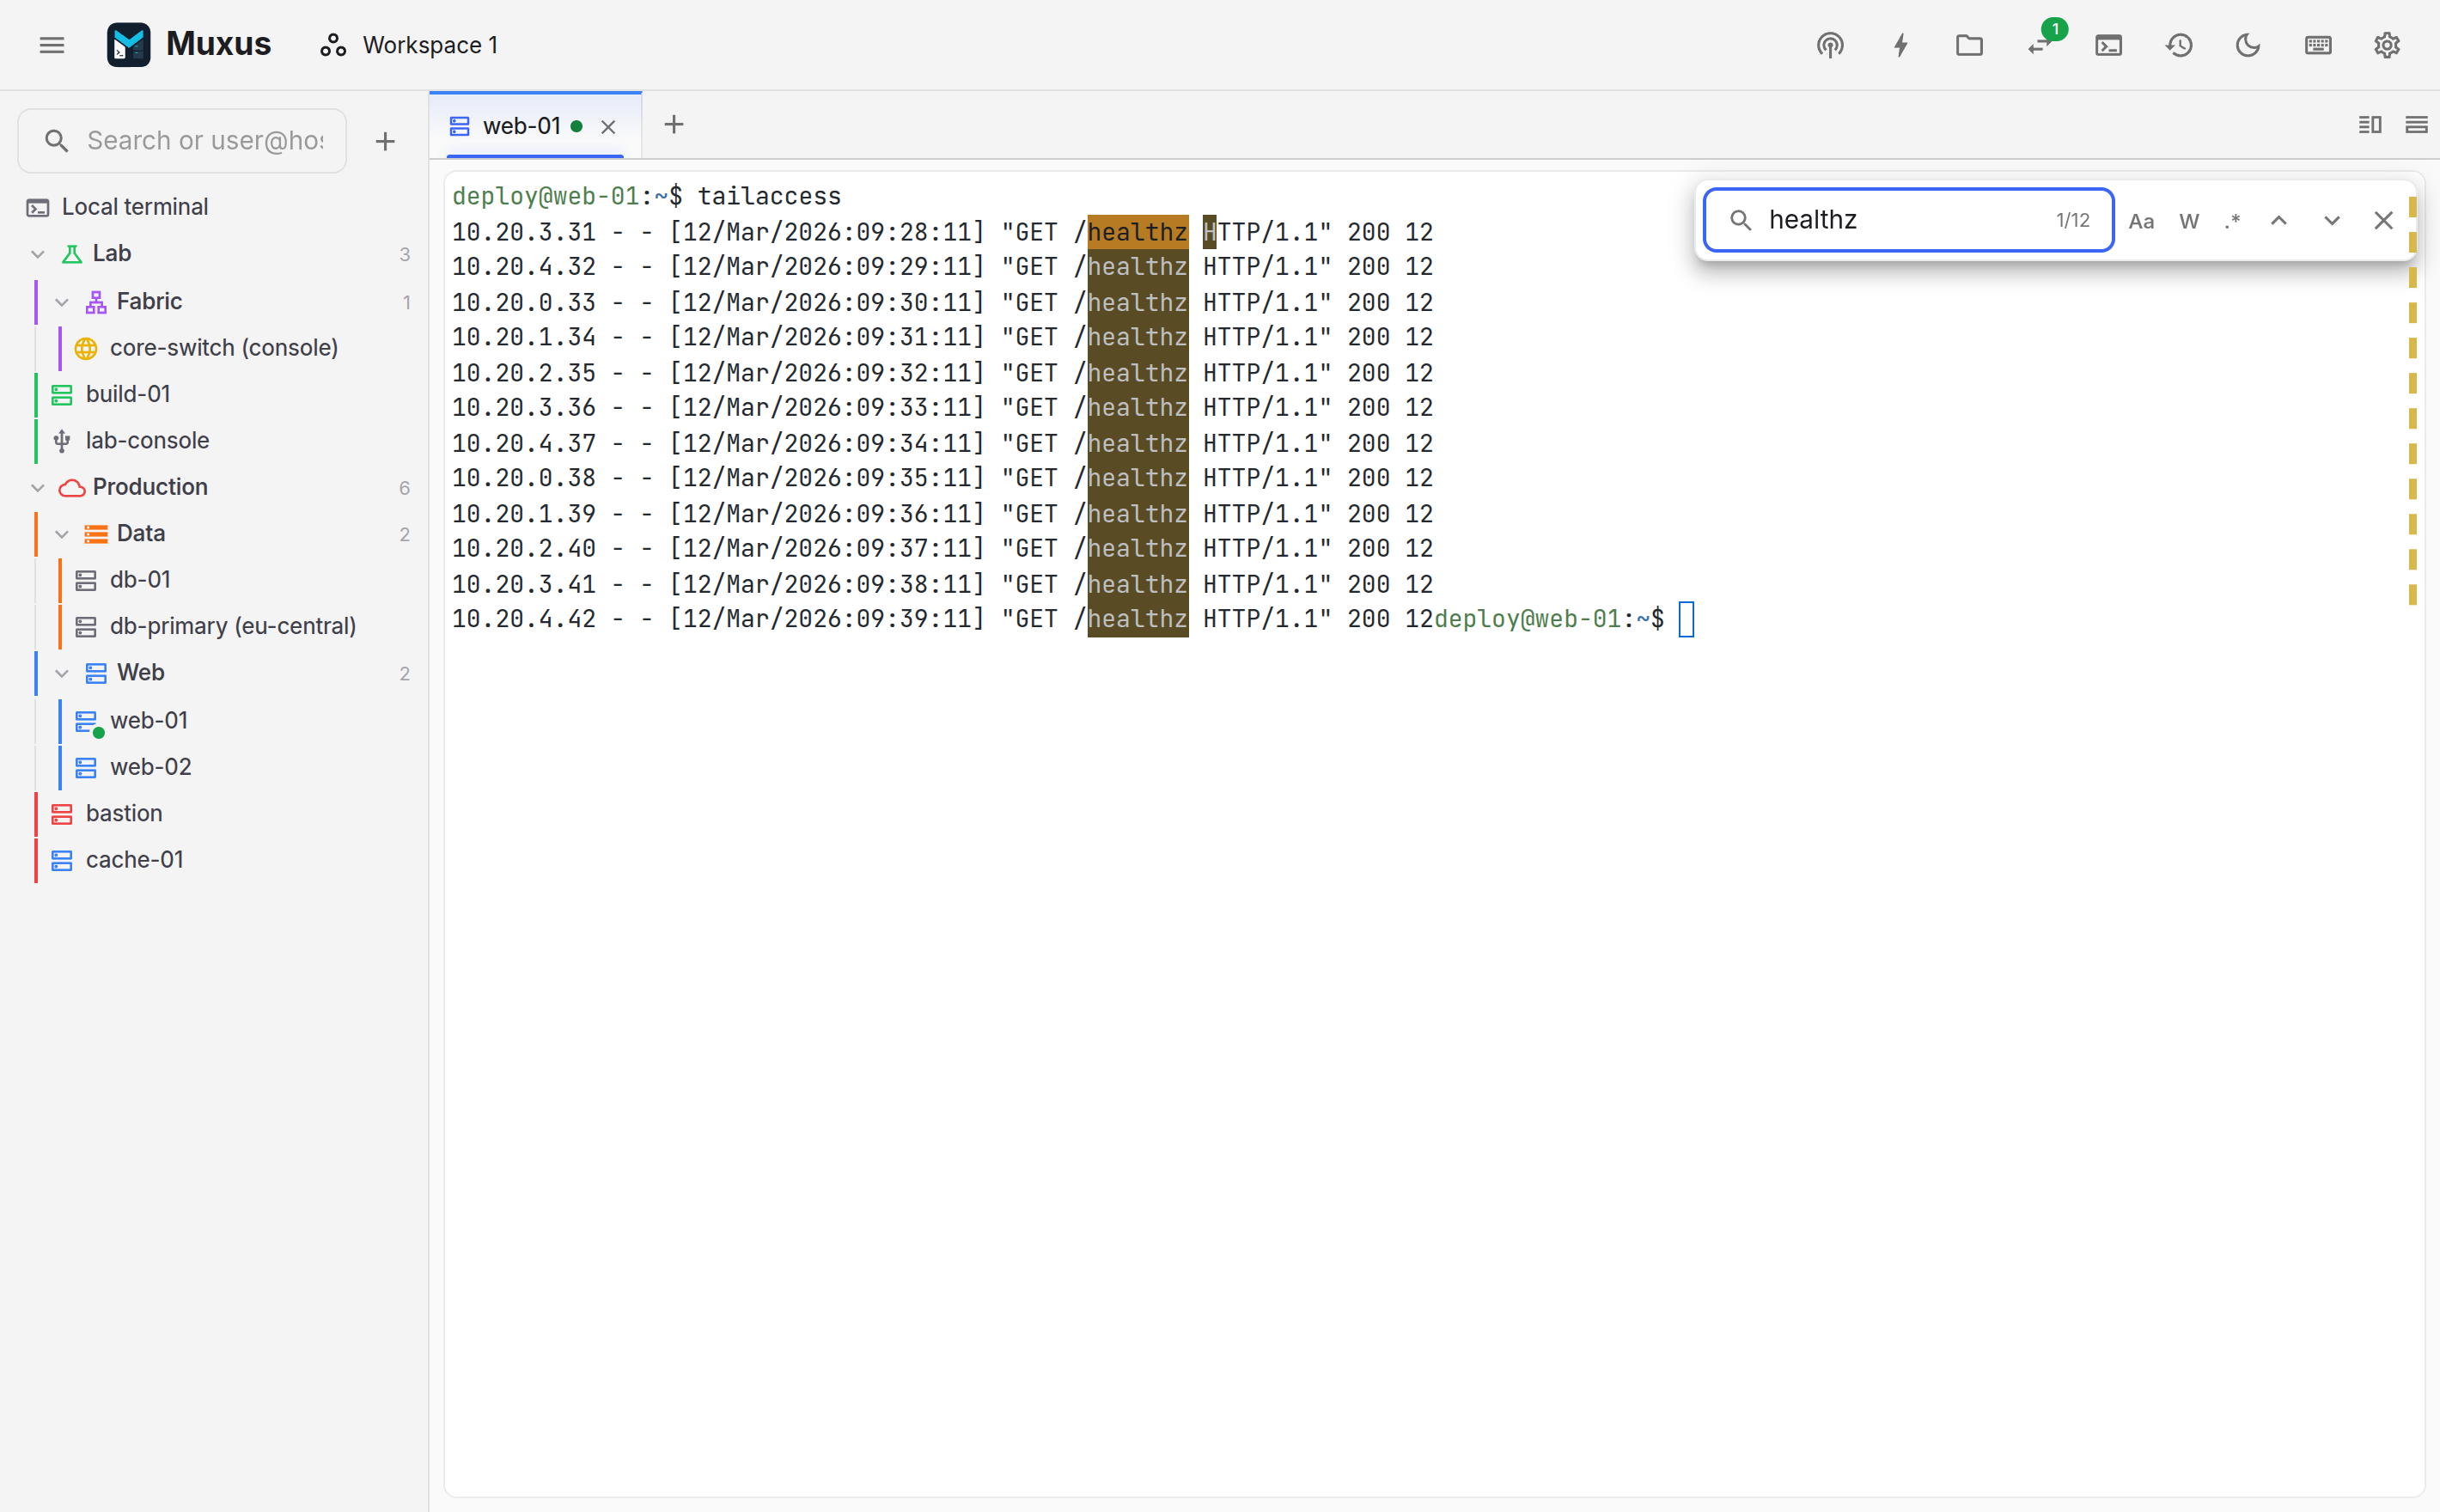
Task: Click the highlighted healthz match on first line
Action: pyautogui.click(x=1138, y=232)
